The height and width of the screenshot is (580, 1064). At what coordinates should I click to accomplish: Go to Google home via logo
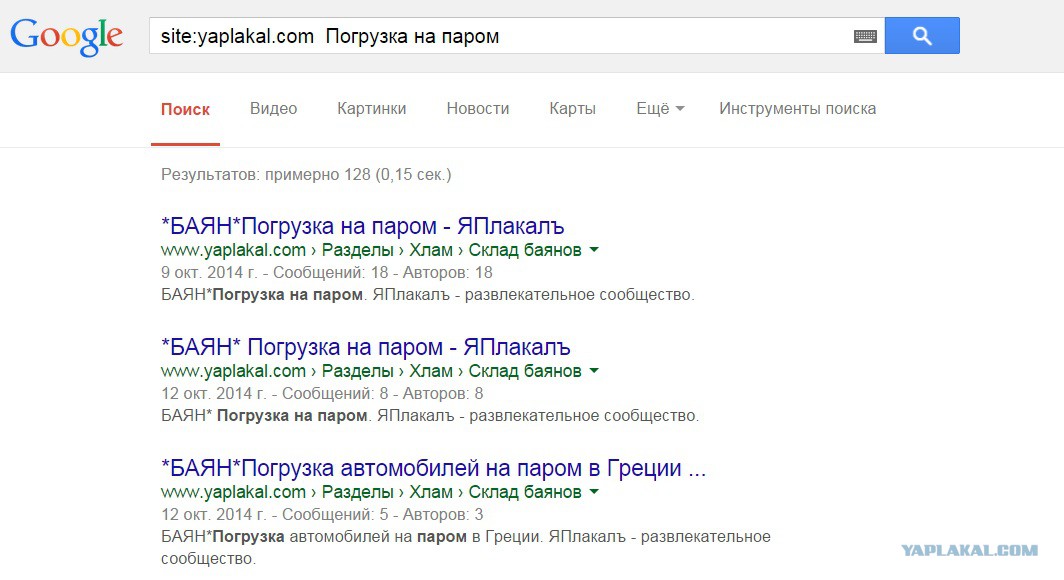(66, 37)
